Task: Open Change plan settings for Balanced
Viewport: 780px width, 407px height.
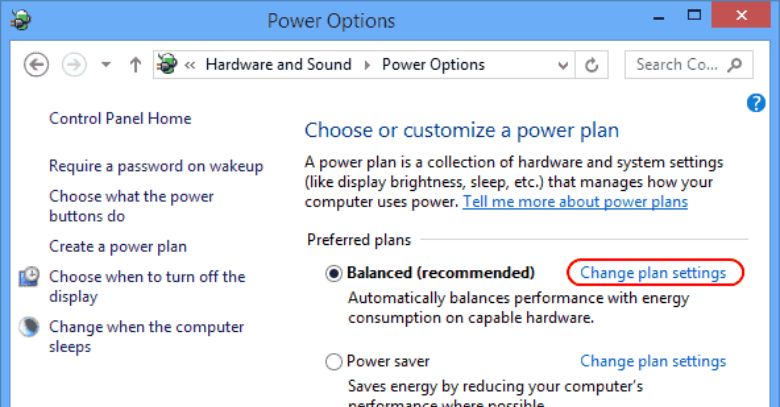Action: pyautogui.click(x=653, y=273)
